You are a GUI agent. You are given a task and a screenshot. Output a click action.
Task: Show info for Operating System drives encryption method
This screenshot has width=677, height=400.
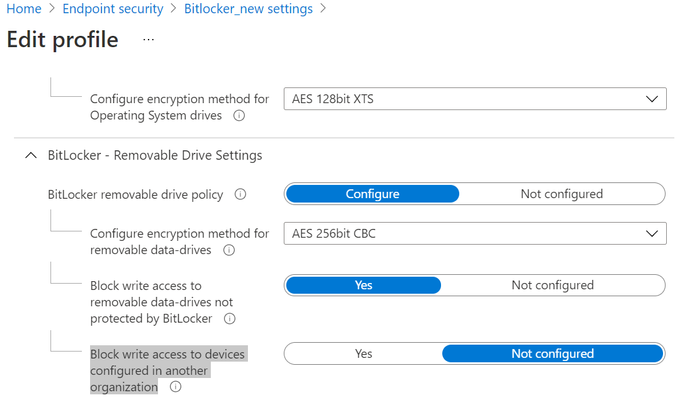(239, 116)
